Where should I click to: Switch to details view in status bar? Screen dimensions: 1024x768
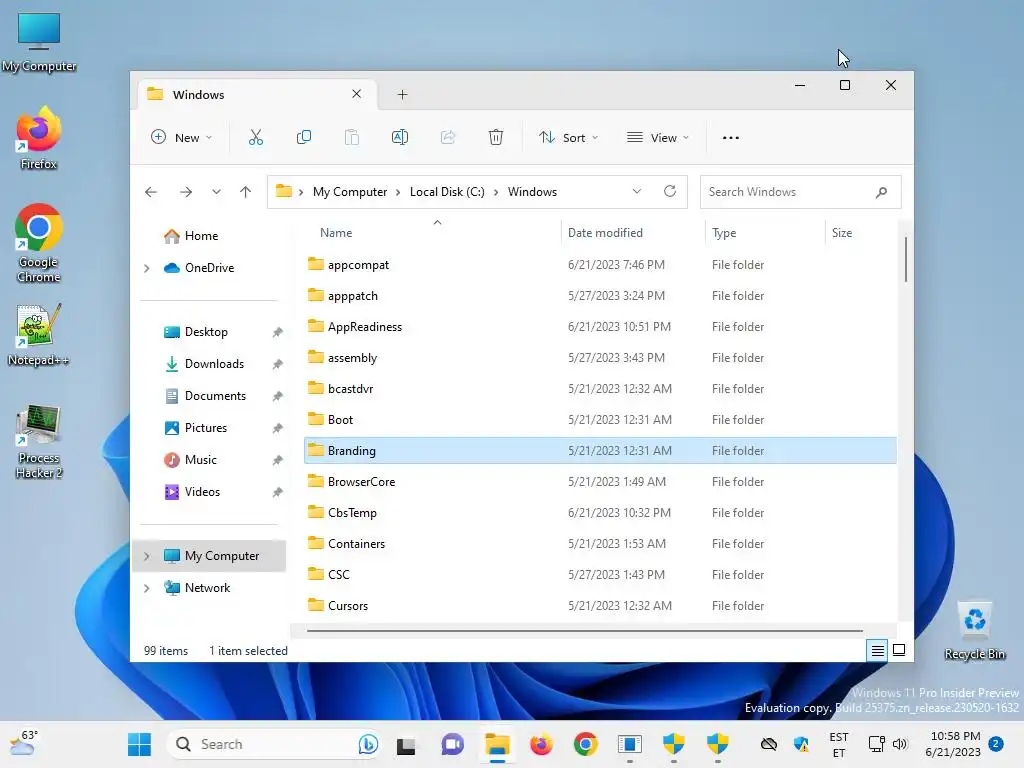(877, 650)
